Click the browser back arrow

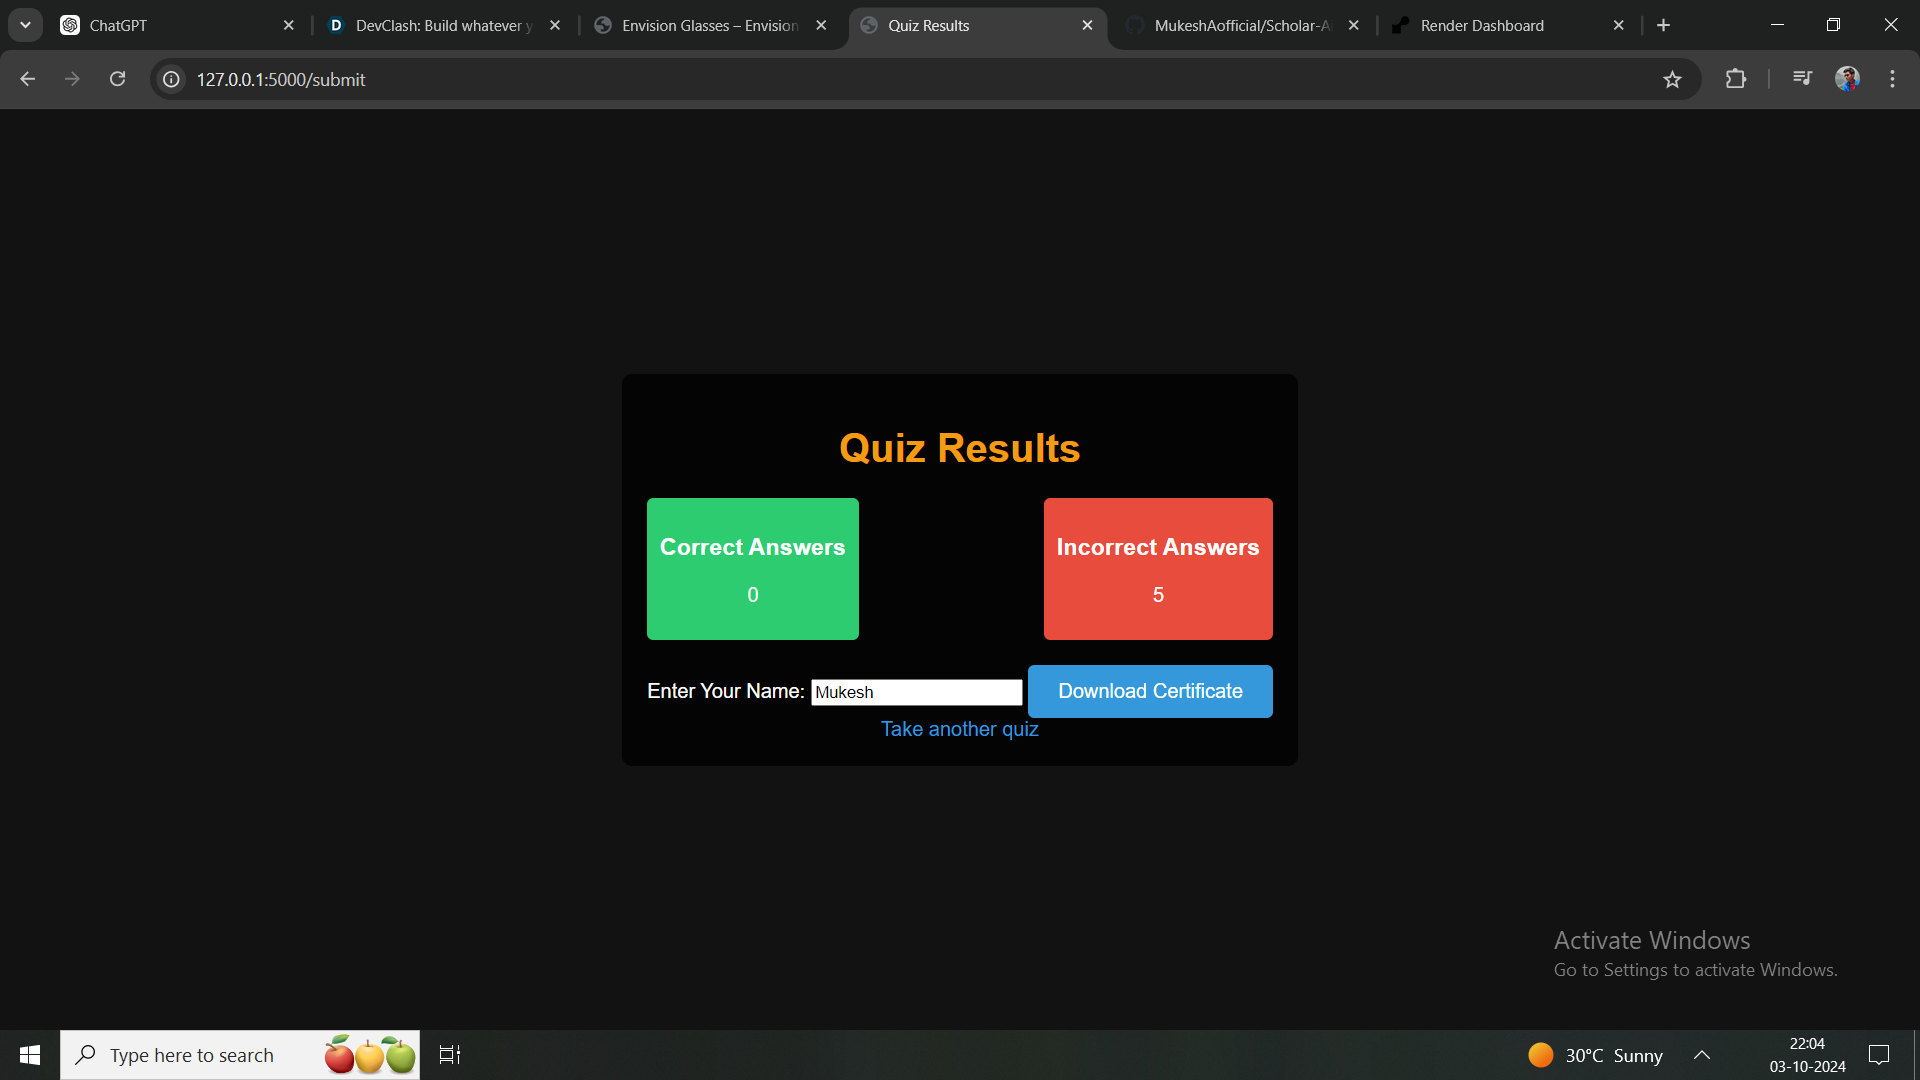(27, 79)
